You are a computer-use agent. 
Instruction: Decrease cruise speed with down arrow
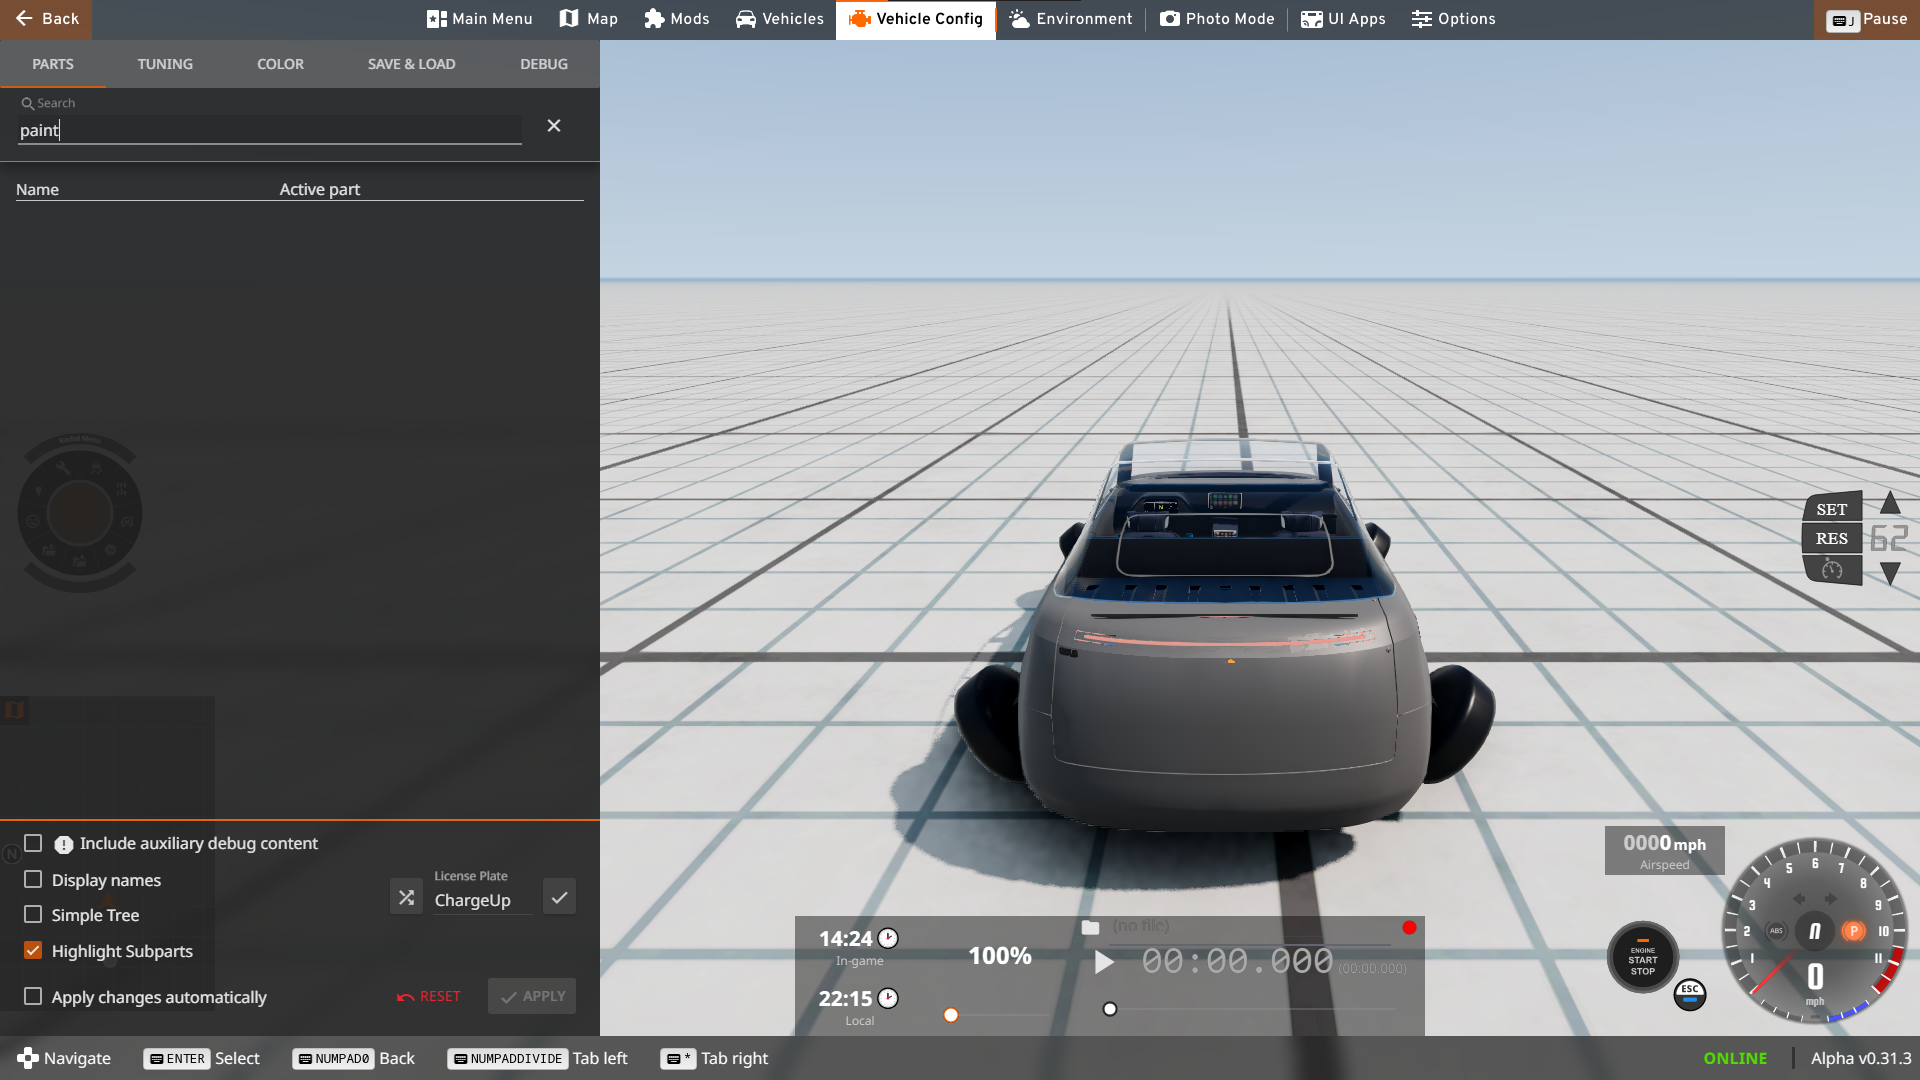(1890, 573)
